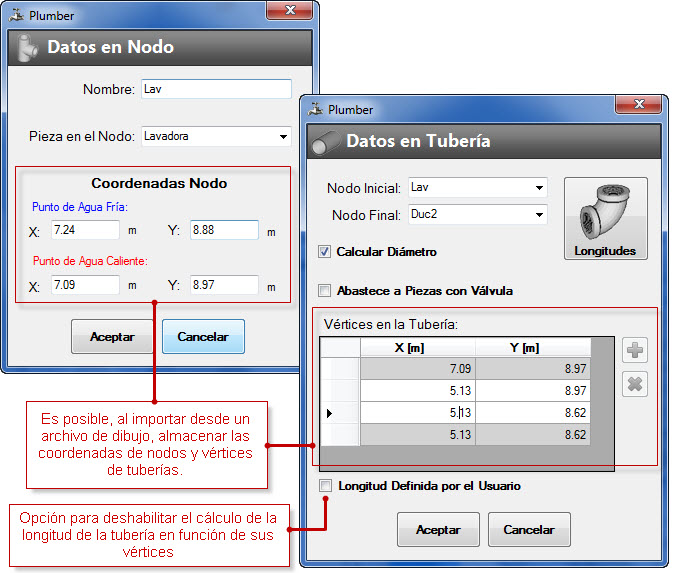Viewport: 690px width, 573px height.
Task: Open the Pieza en el Nodo dropdown
Action: 283,136
